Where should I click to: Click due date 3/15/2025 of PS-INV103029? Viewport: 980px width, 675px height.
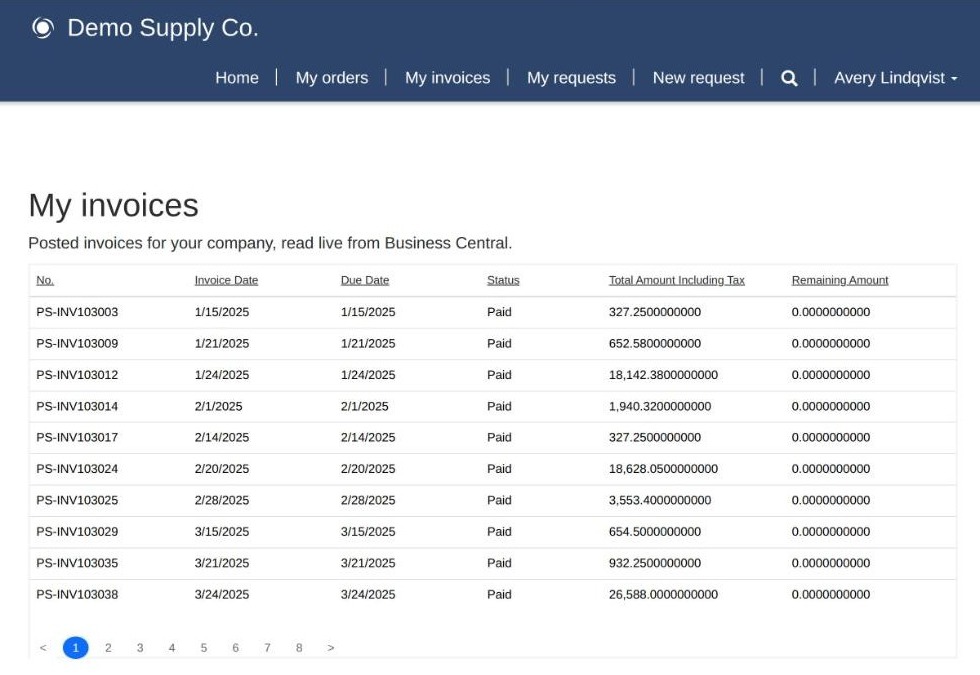click(368, 532)
